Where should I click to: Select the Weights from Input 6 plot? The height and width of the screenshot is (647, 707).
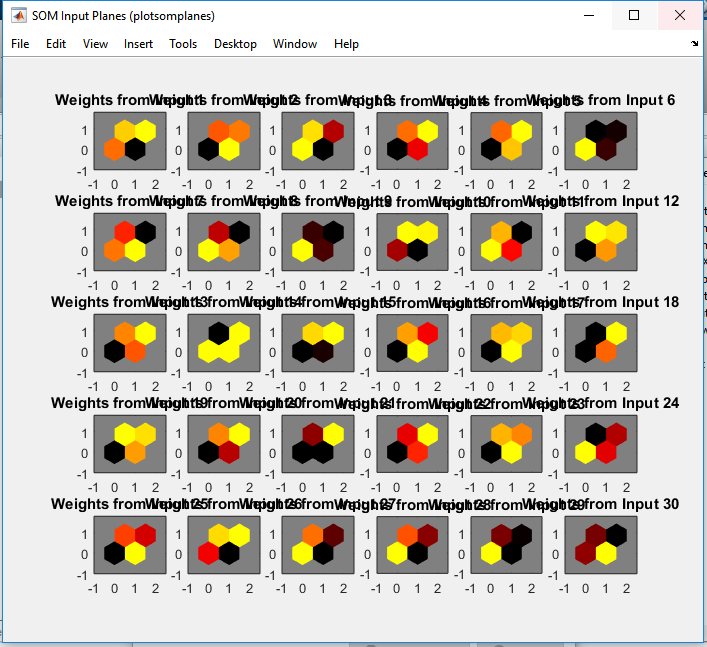tap(601, 141)
